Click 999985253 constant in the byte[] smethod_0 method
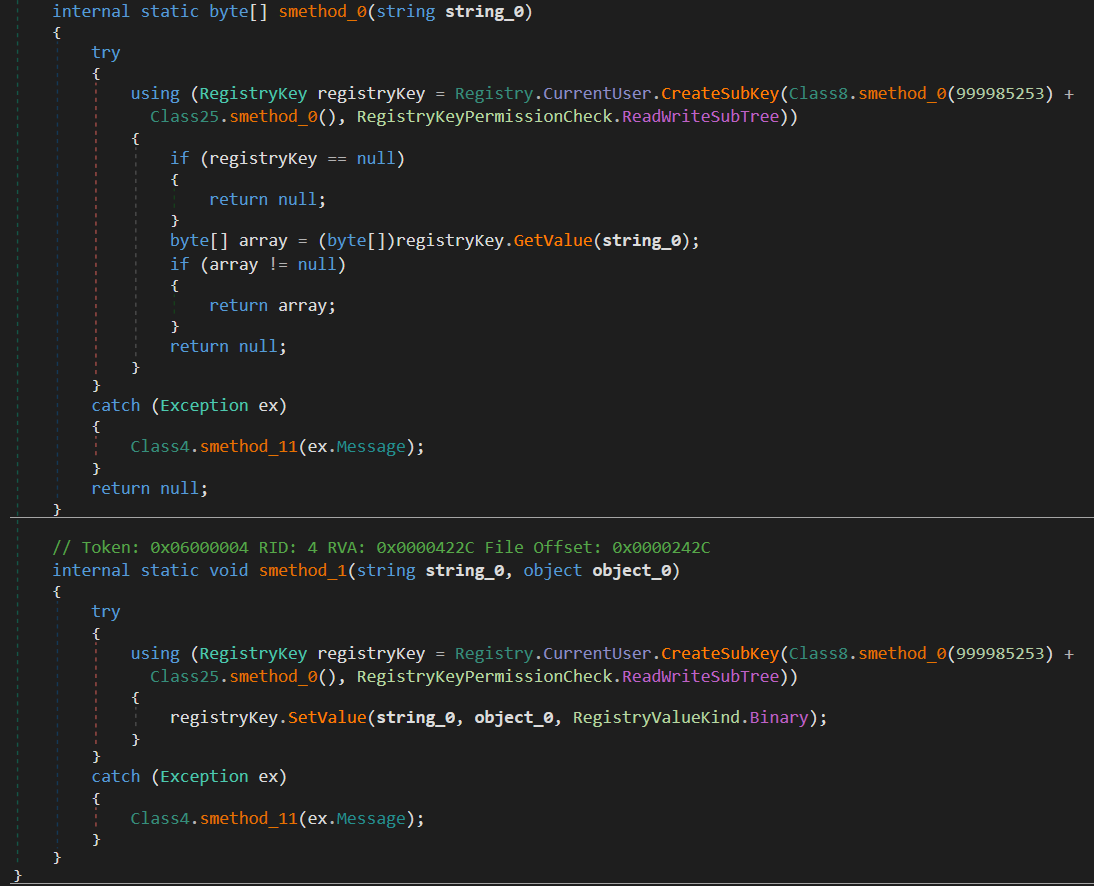This screenshot has width=1094, height=886. [1000, 93]
